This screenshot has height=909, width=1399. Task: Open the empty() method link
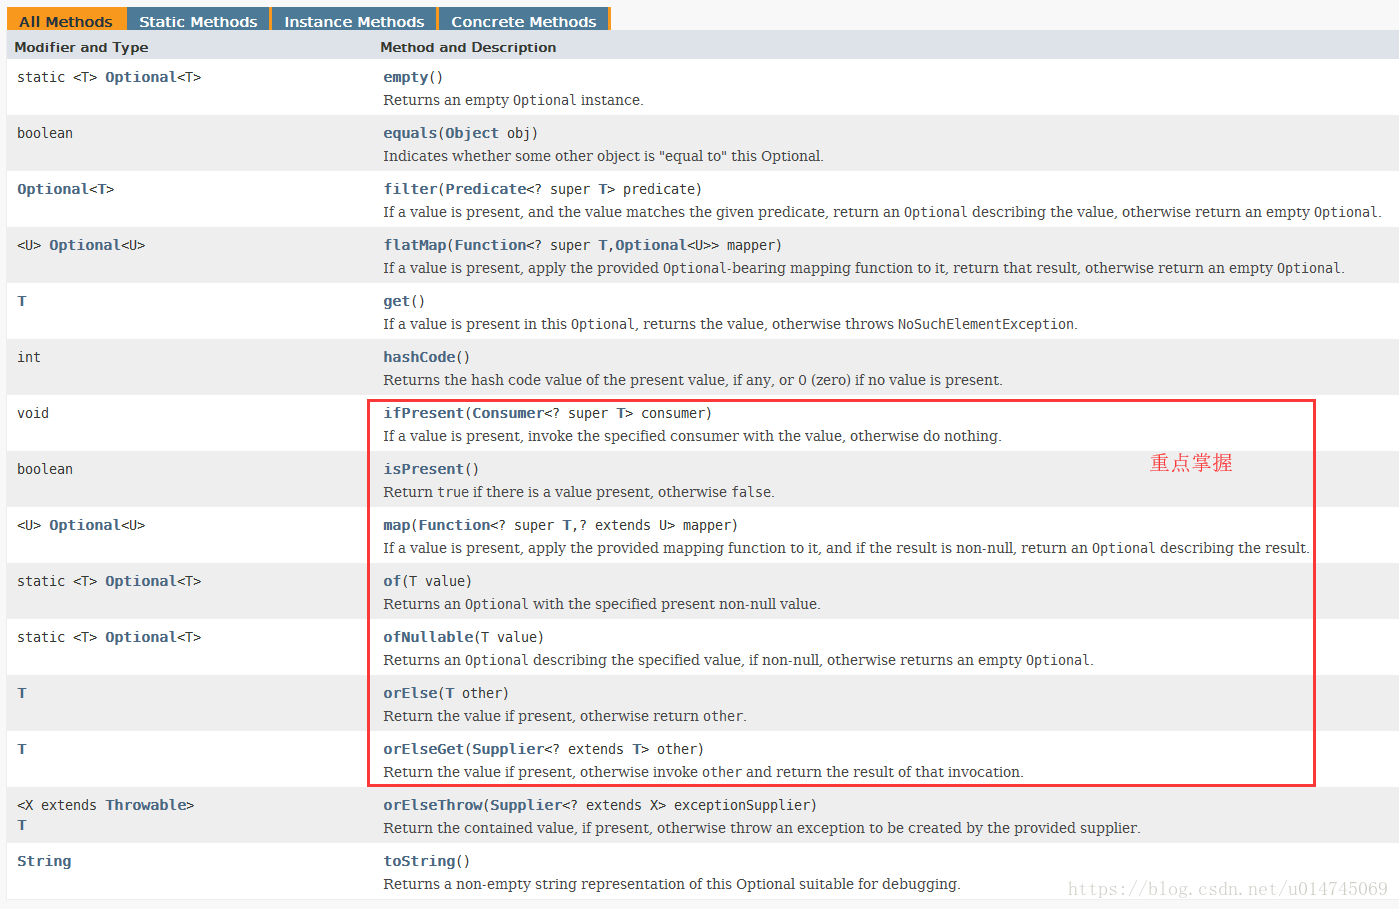pos(405,77)
